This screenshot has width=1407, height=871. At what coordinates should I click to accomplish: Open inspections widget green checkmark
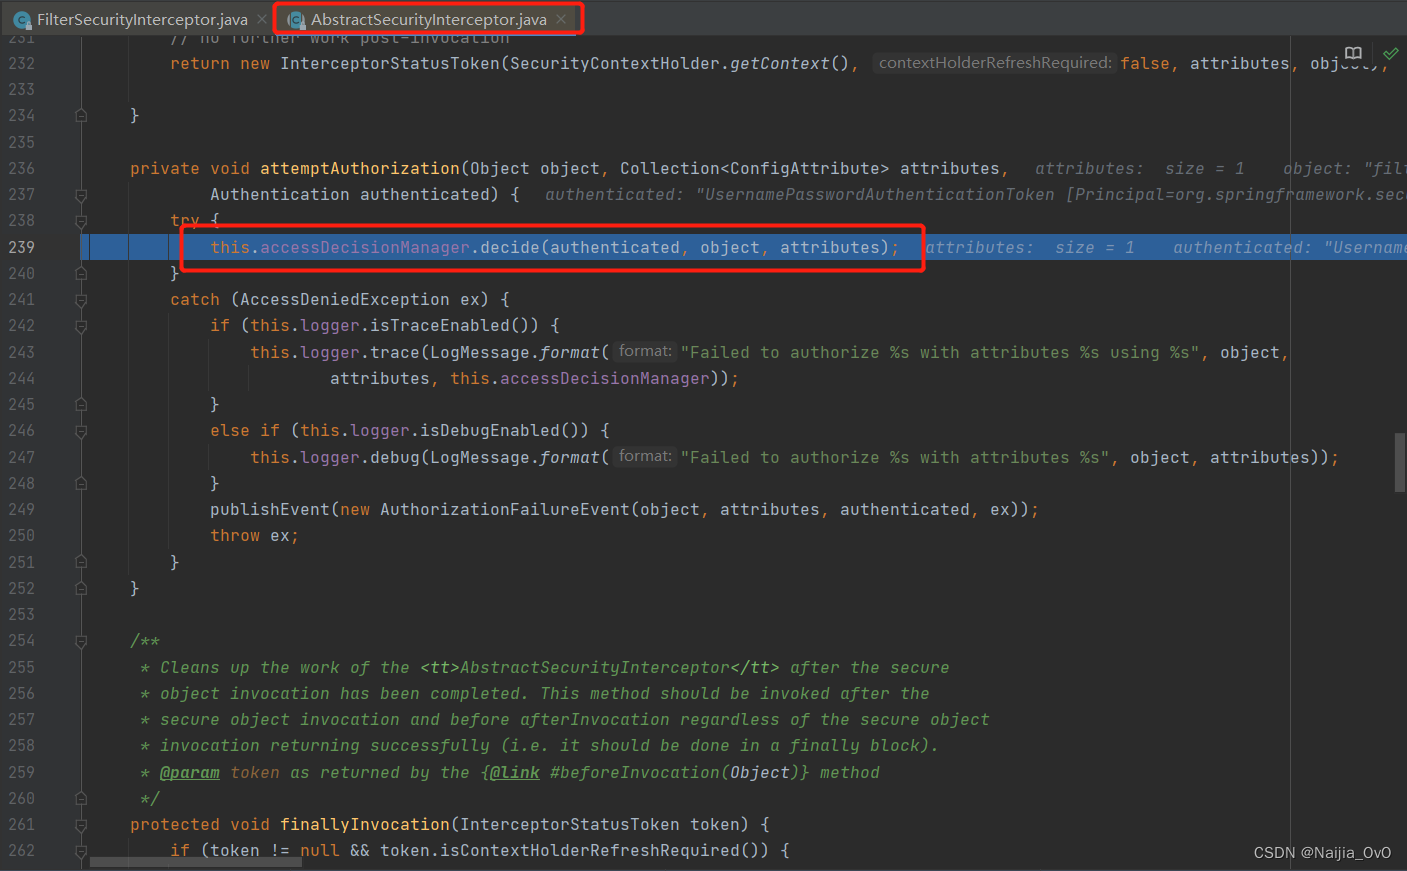[1390, 53]
